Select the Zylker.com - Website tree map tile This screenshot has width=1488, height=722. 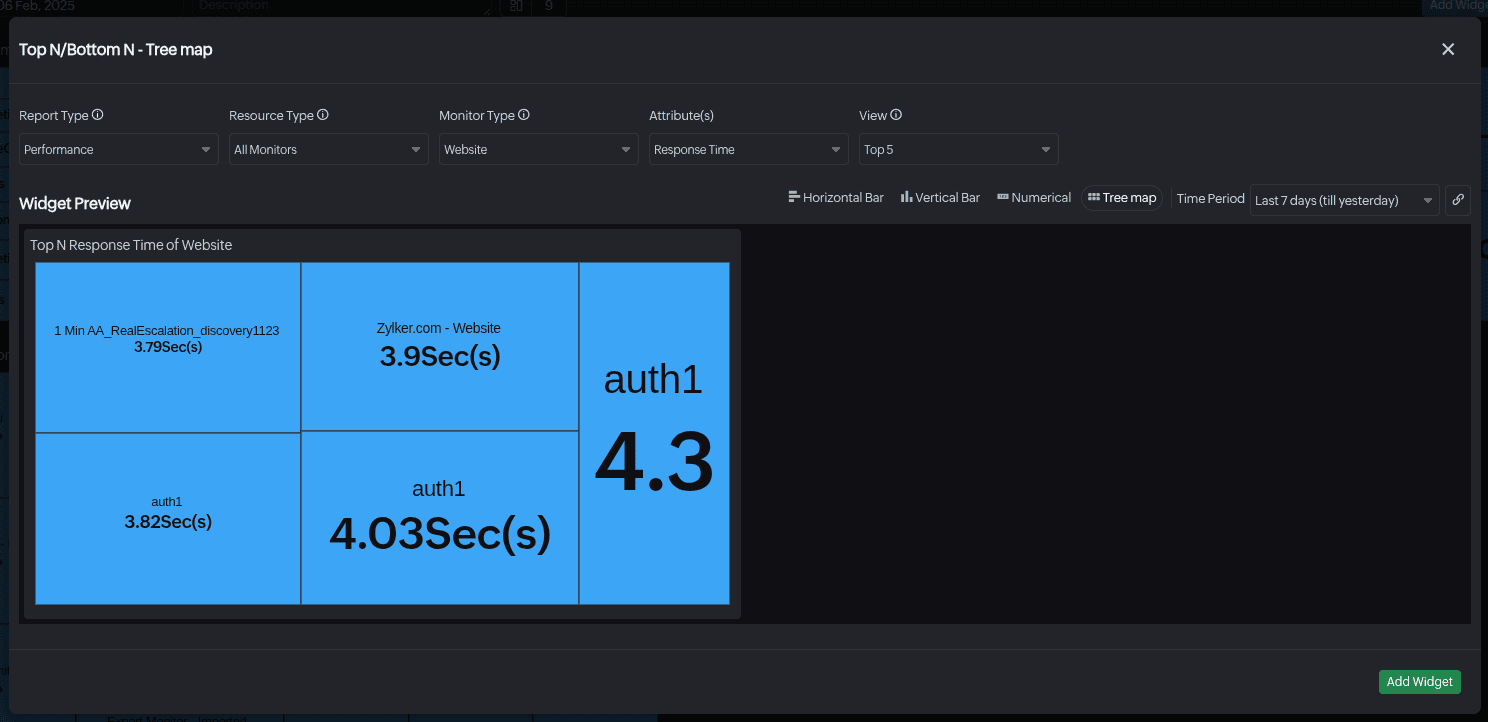coord(440,347)
